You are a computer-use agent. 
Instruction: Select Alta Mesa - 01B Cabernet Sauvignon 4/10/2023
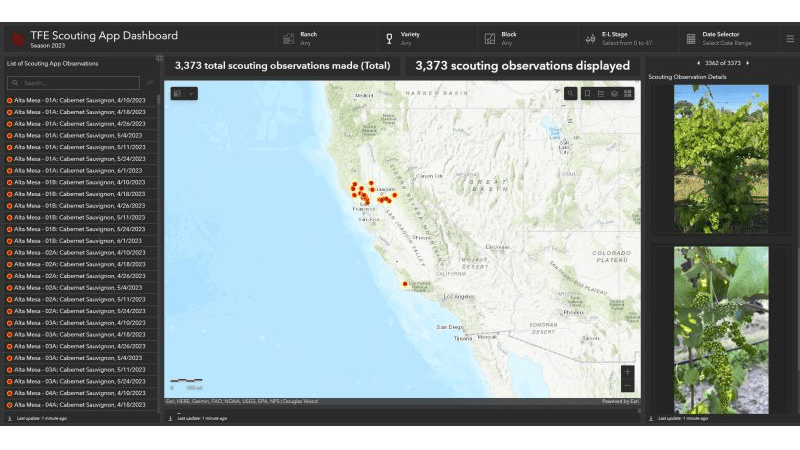point(80,183)
